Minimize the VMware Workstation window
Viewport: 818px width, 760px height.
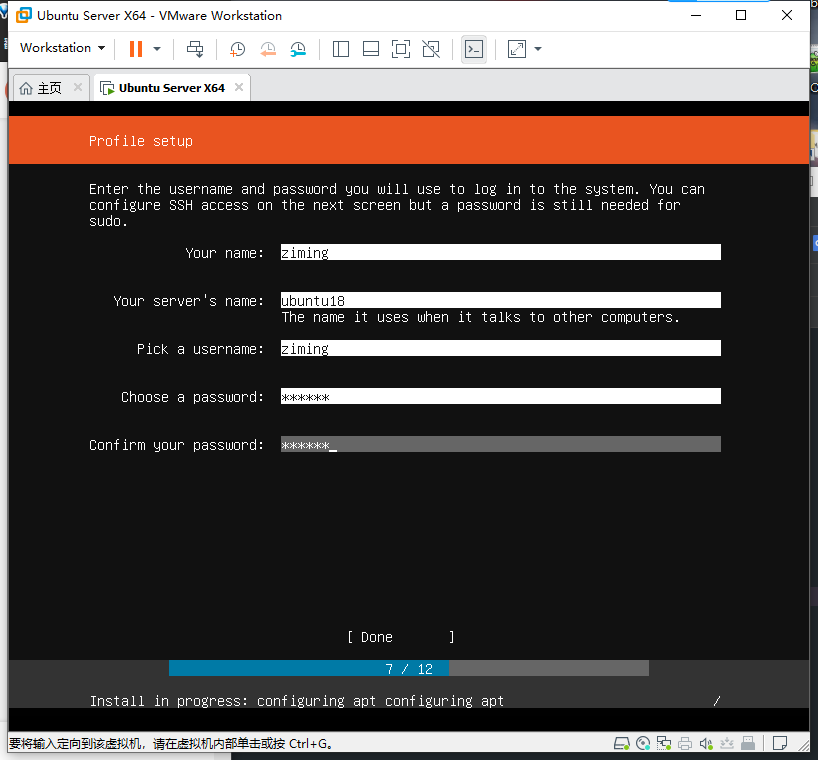[695, 15]
